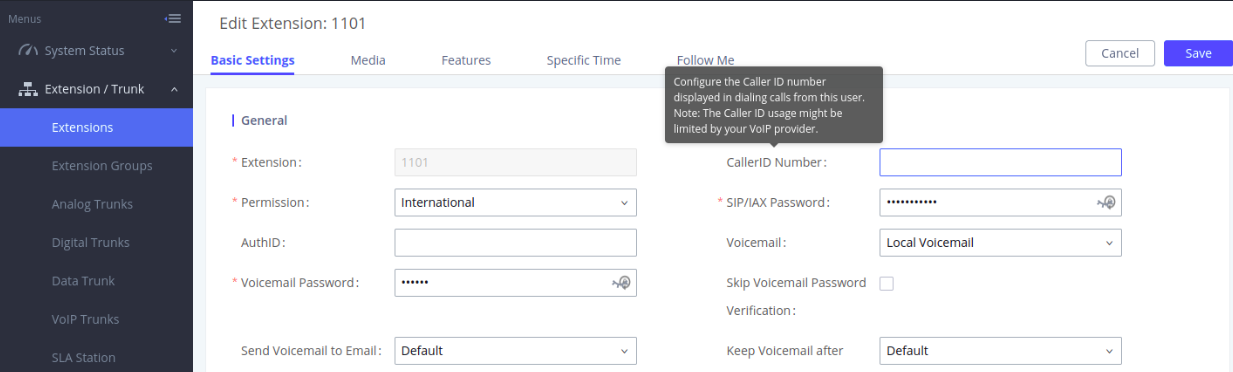The height and width of the screenshot is (372, 1233).
Task: Switch to the Follow Me tab
Action: click(x=705, y=60)
